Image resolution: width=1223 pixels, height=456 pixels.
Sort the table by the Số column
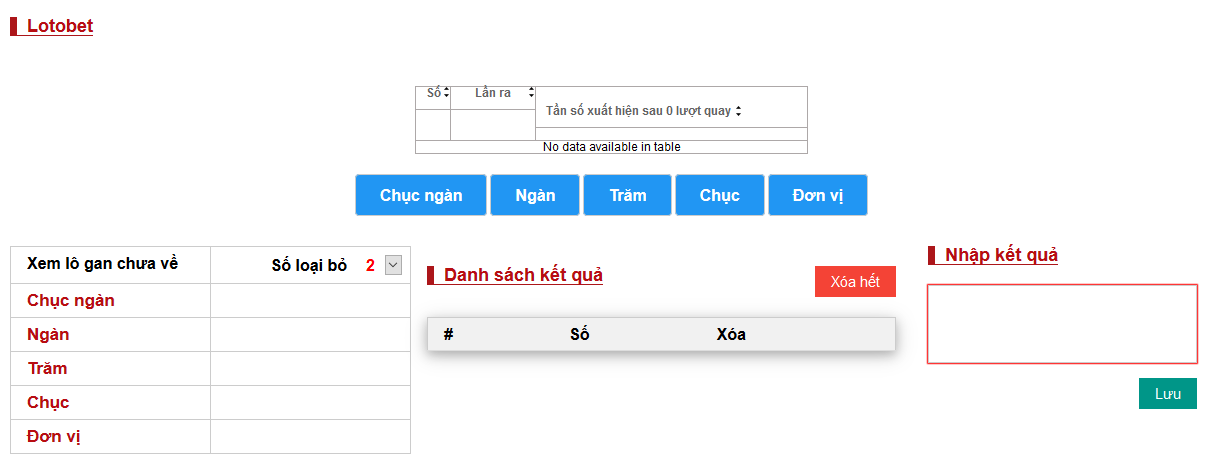point(433,93)
